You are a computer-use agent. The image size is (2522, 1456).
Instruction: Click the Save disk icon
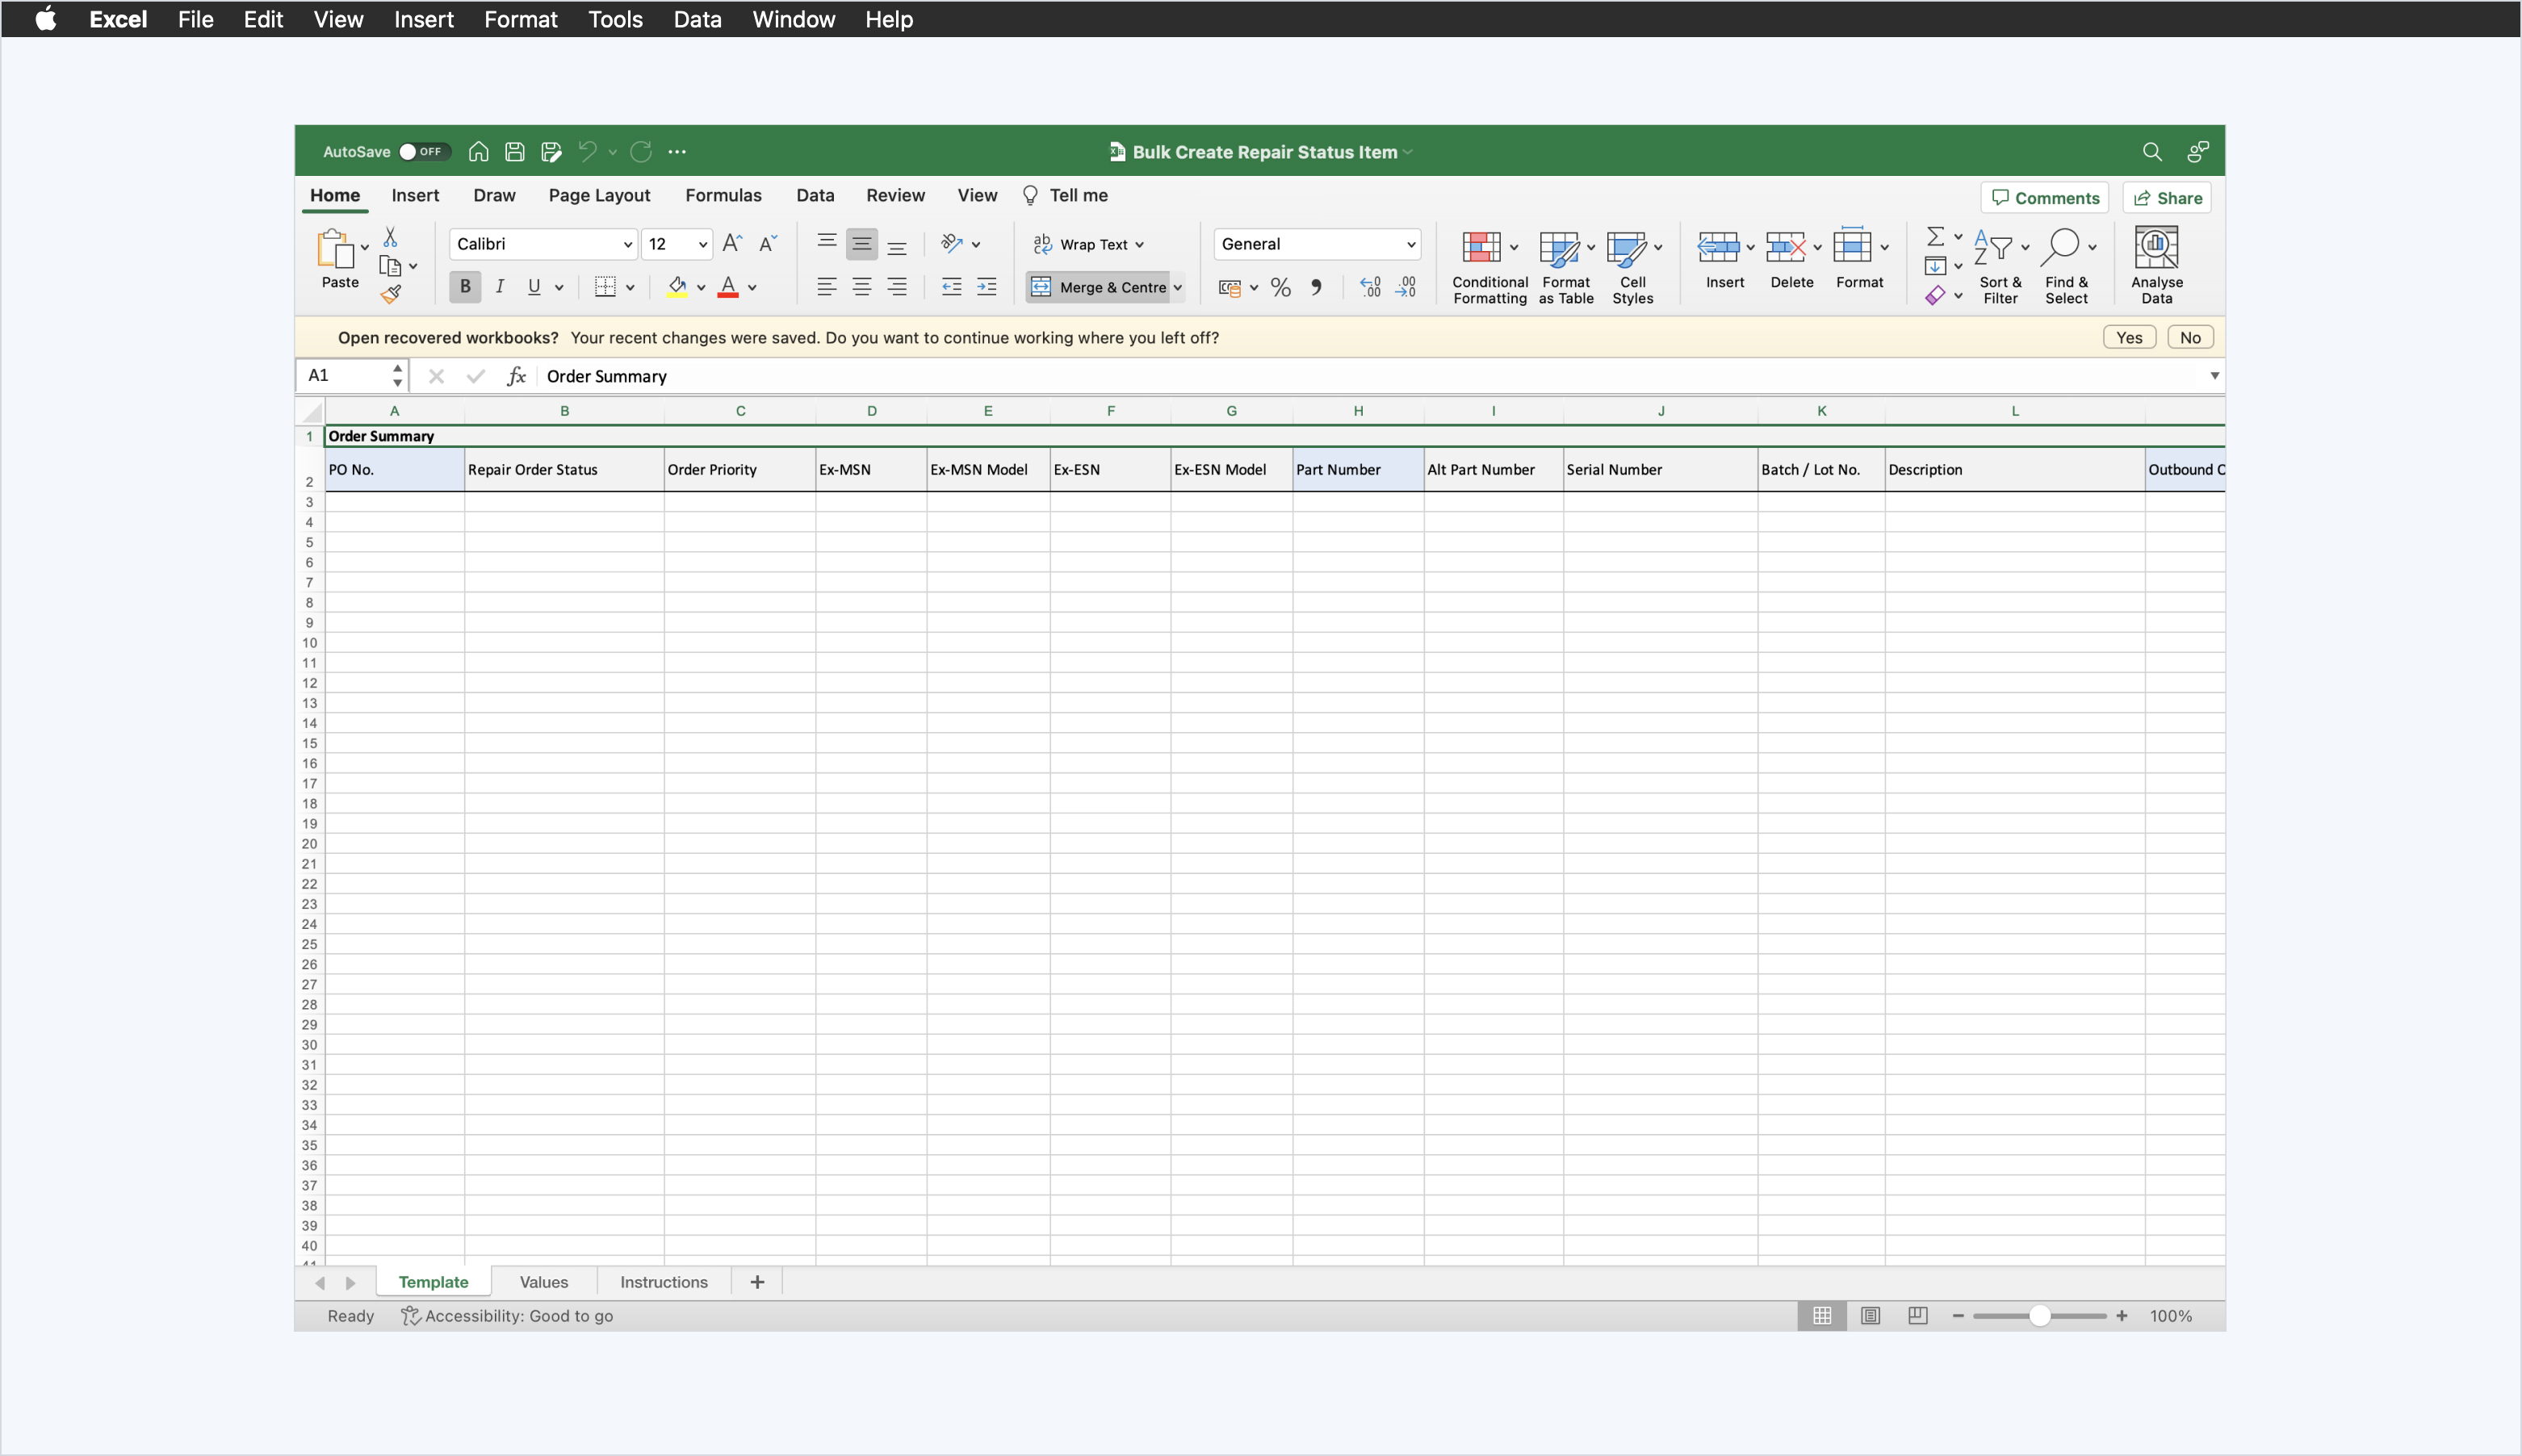point(515,152)
